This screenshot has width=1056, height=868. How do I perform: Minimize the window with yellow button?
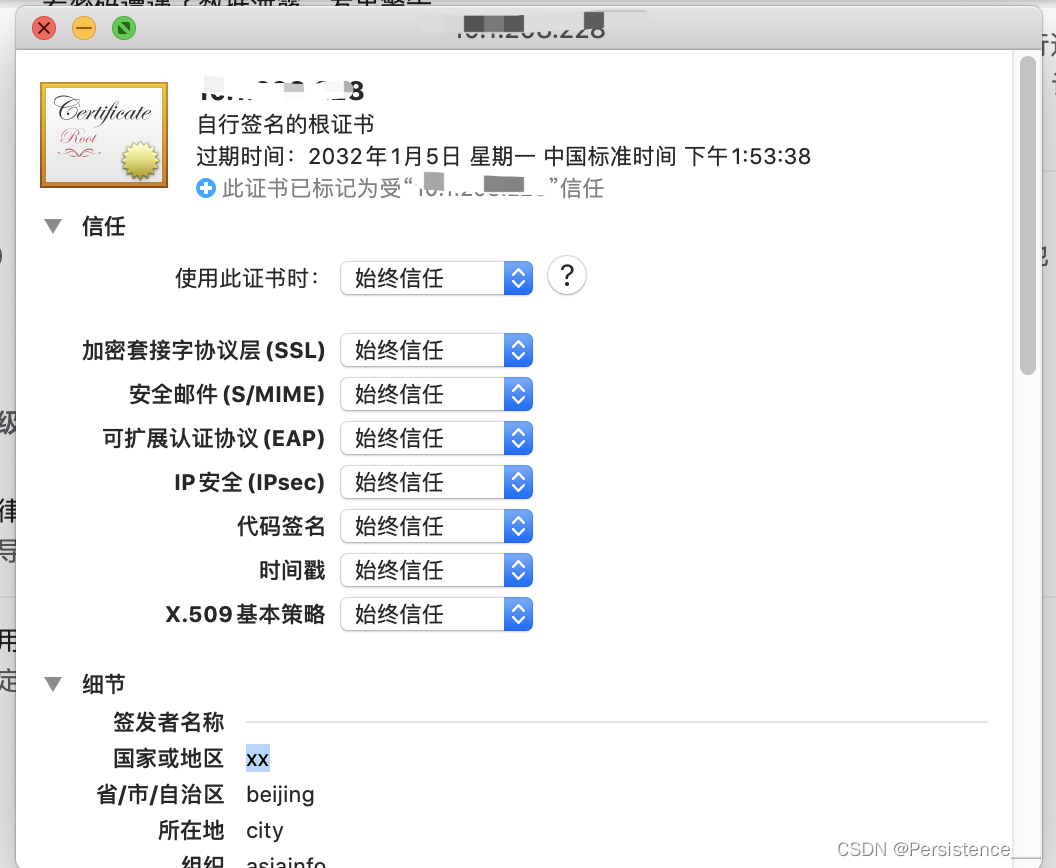pos(84,28)
